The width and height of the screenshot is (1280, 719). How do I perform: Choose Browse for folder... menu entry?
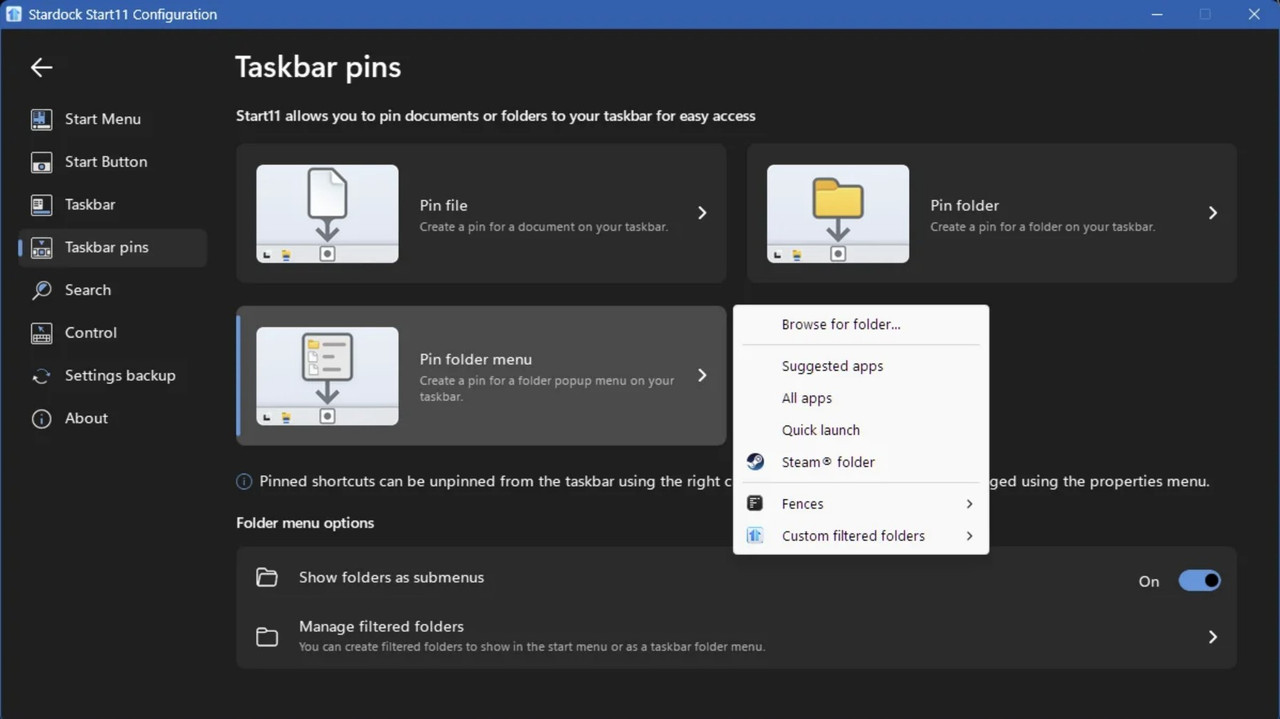tap(861, 324)
